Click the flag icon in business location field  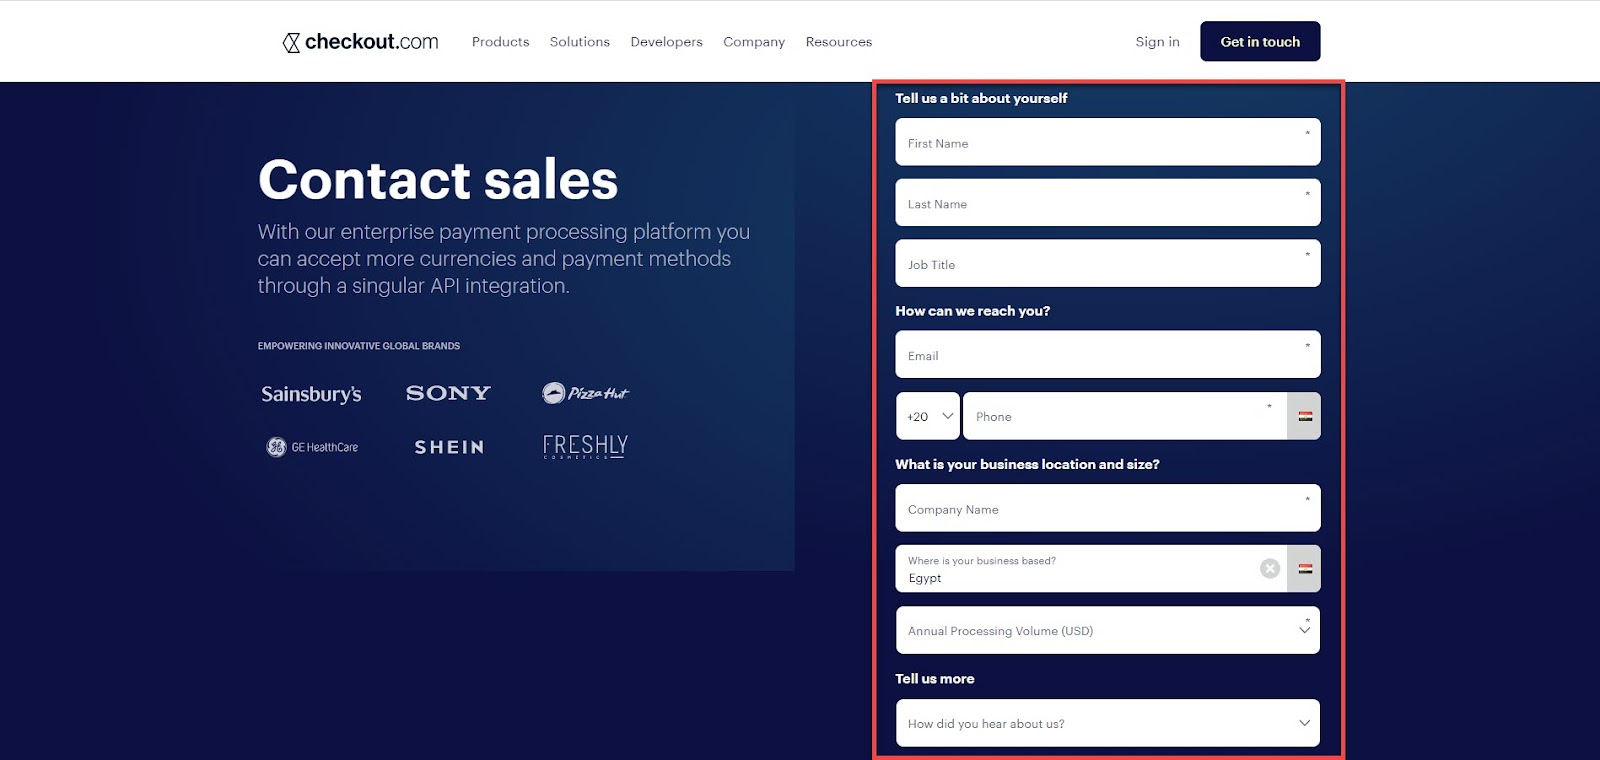(1305, 569)
